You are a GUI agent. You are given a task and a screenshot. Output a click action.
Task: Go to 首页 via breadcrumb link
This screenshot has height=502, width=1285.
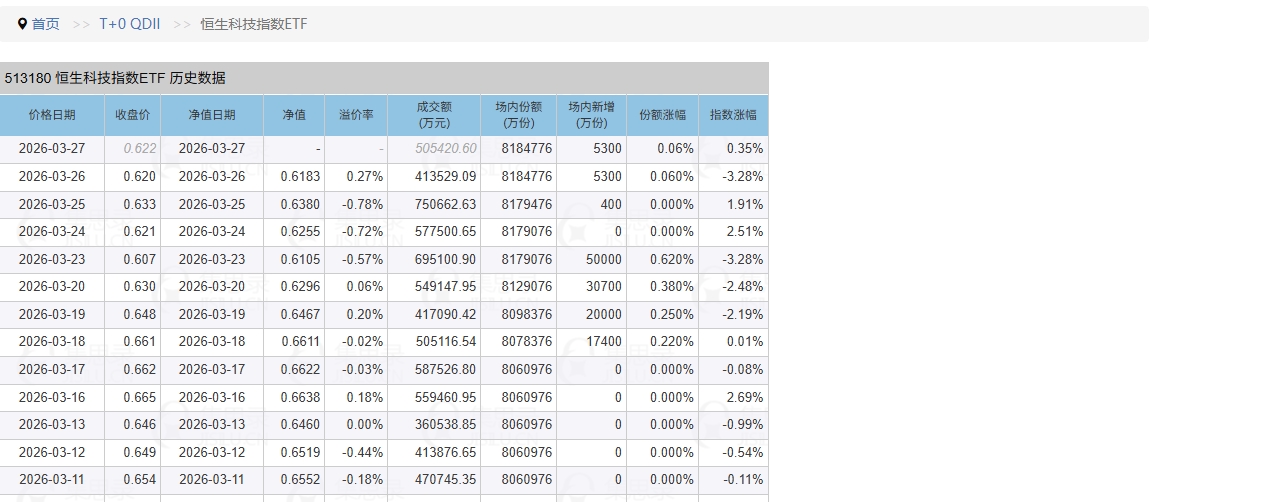coord(46,24)
